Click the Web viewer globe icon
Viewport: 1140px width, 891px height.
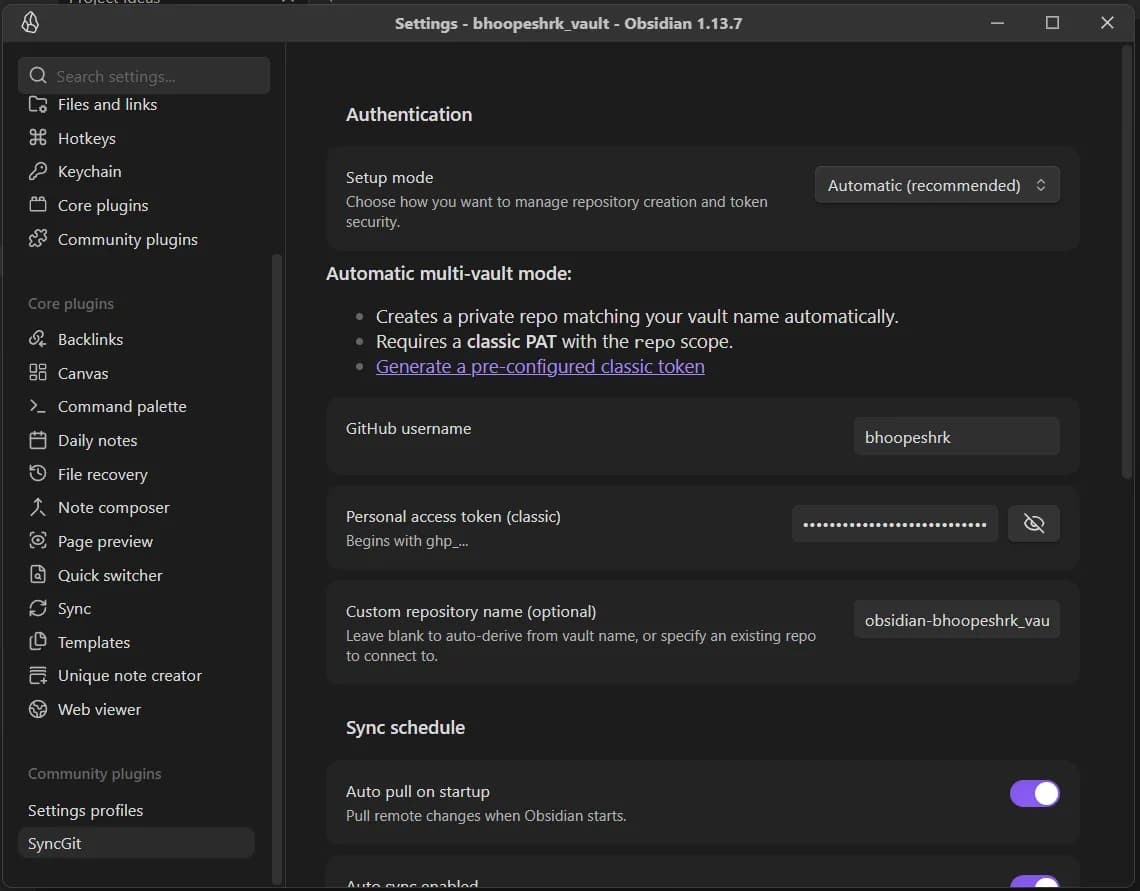[x=38, y=709]
